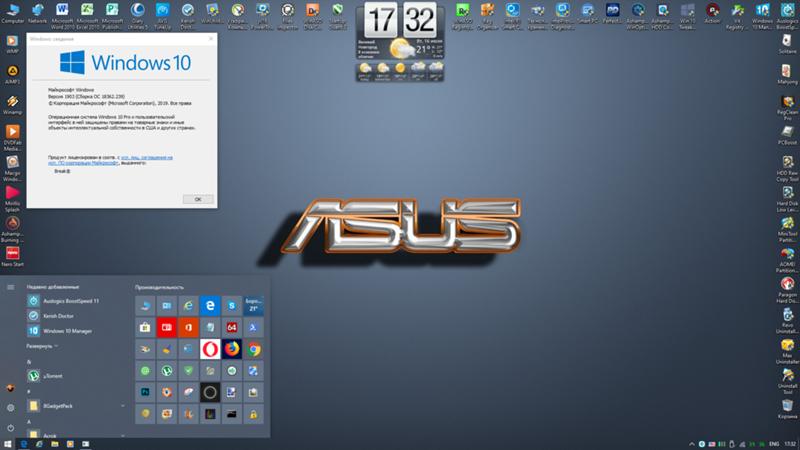The image size is (800, 450).
Task: Open the license terms link in winver dialog
Action: click(x=110, y=160)
